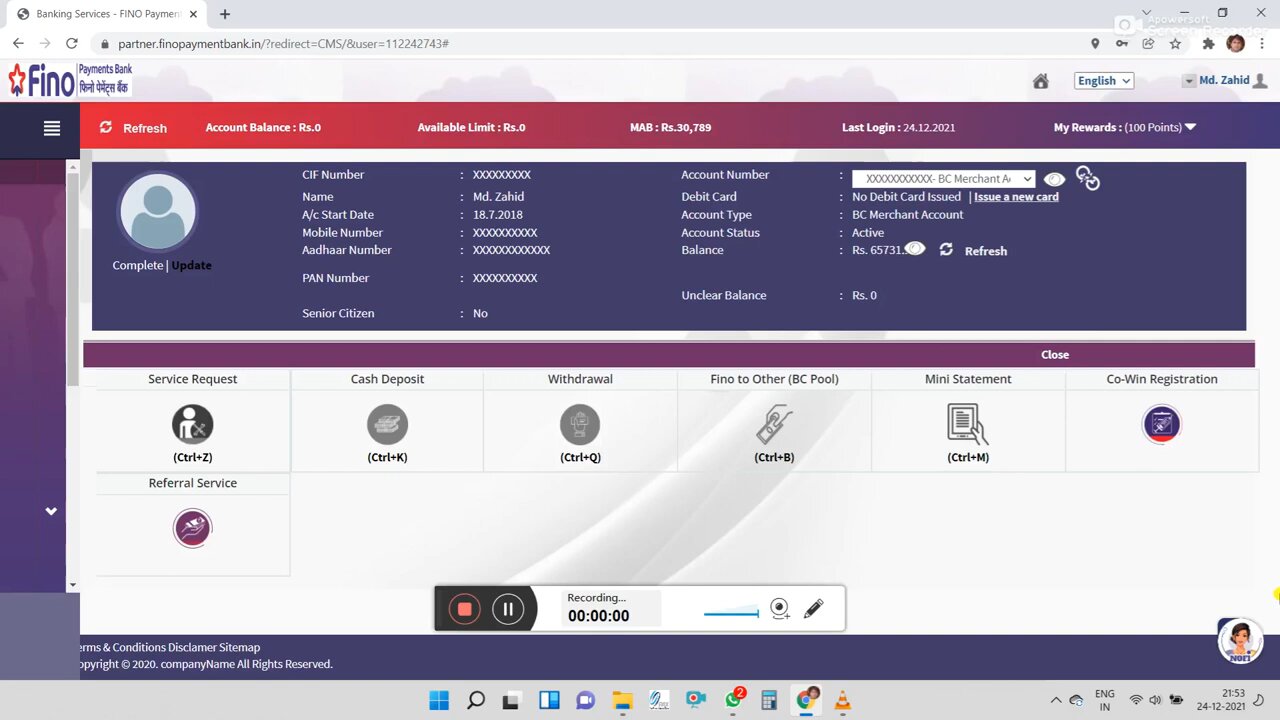Click the profile Update link
Viewport: 1280px width, 720px height.
pyautogui.click(x=191, y=265)
